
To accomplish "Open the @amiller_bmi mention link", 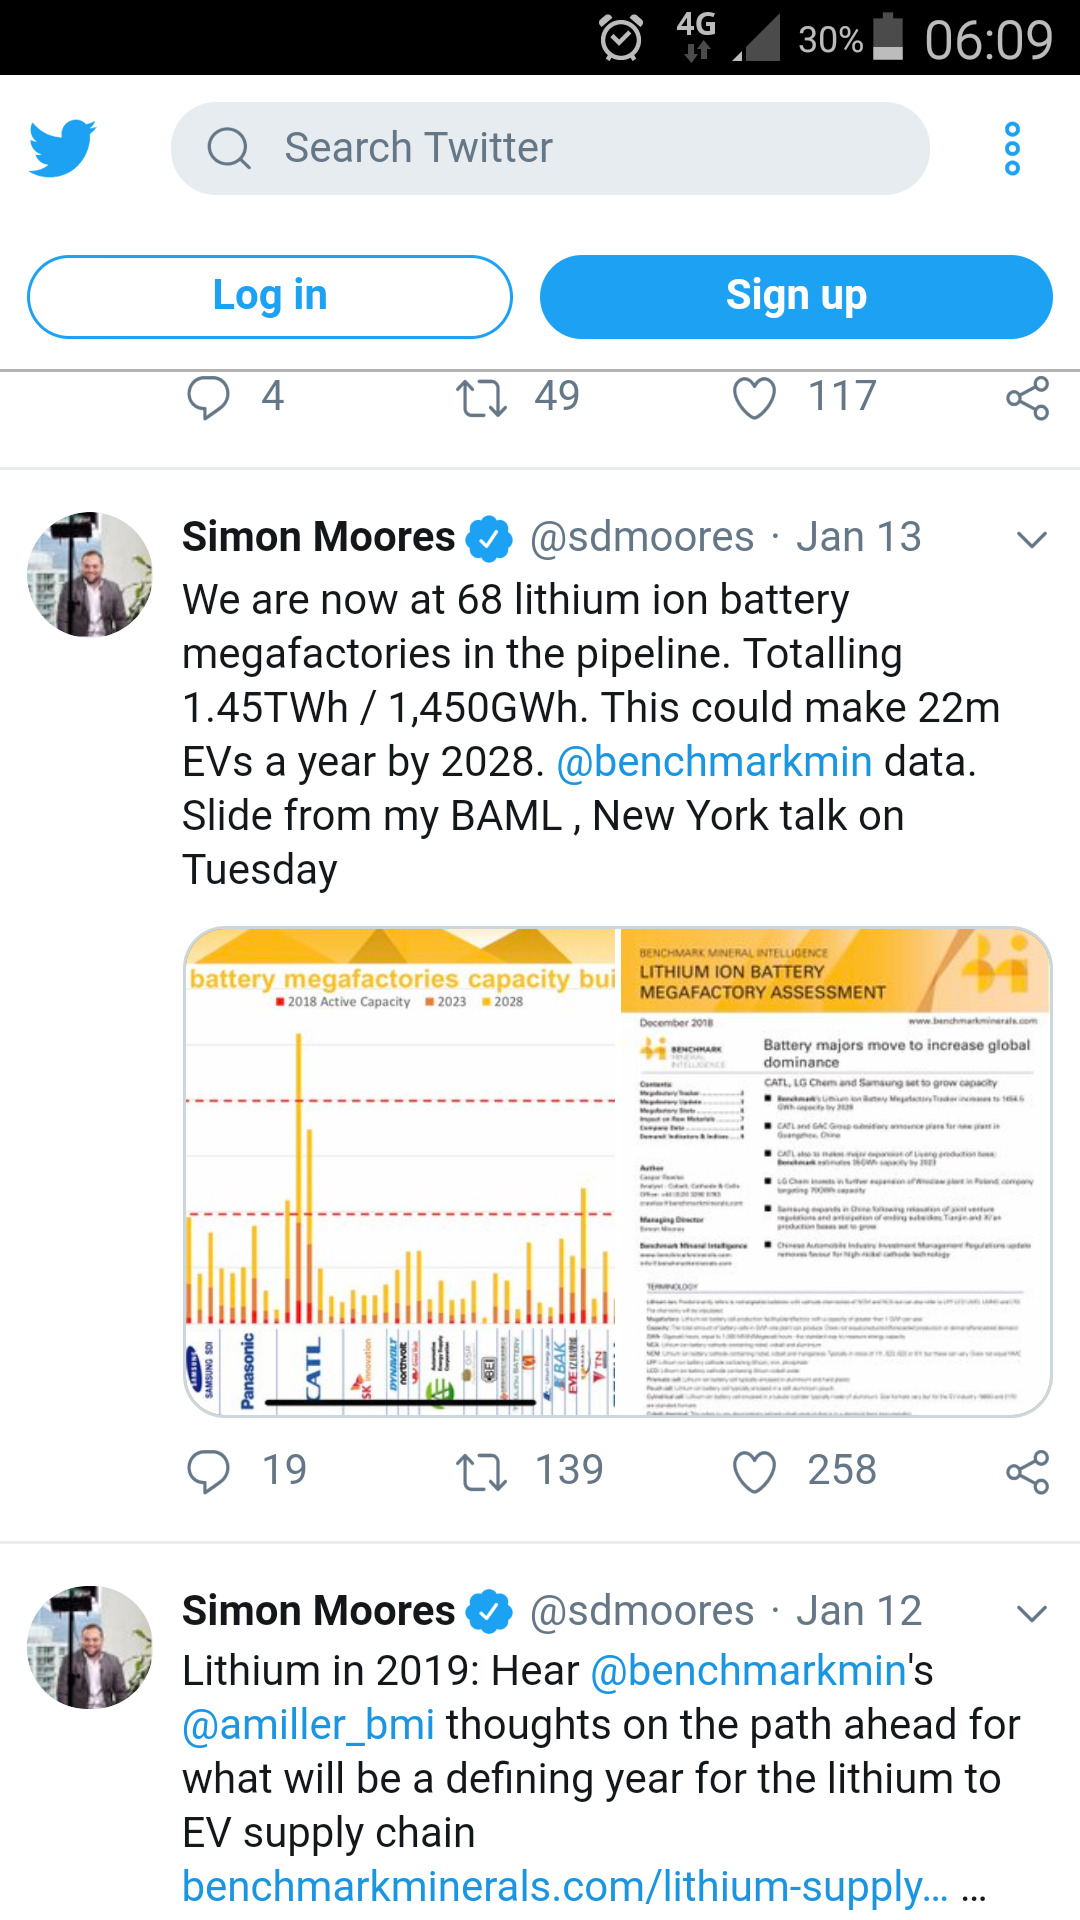I will [x=309, y=1725].
